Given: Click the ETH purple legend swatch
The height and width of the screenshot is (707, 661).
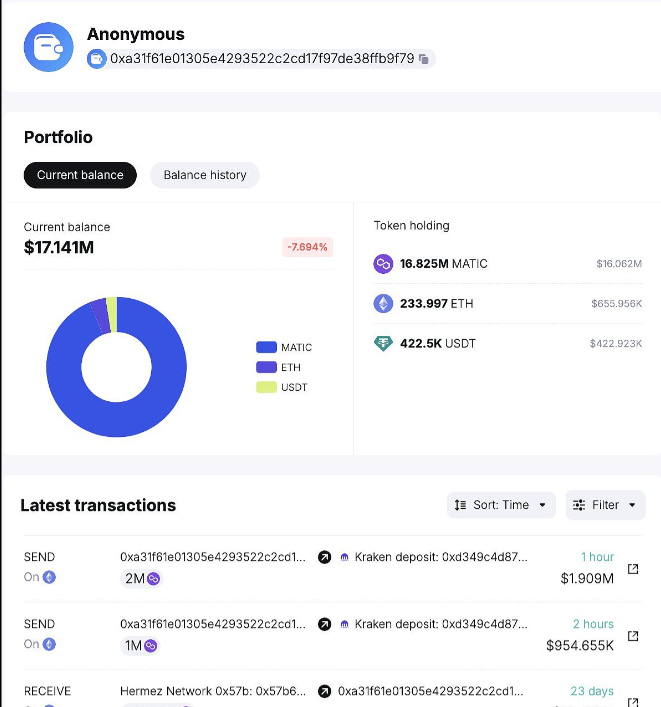Looking at the screenshot, I should pos(266,367).
